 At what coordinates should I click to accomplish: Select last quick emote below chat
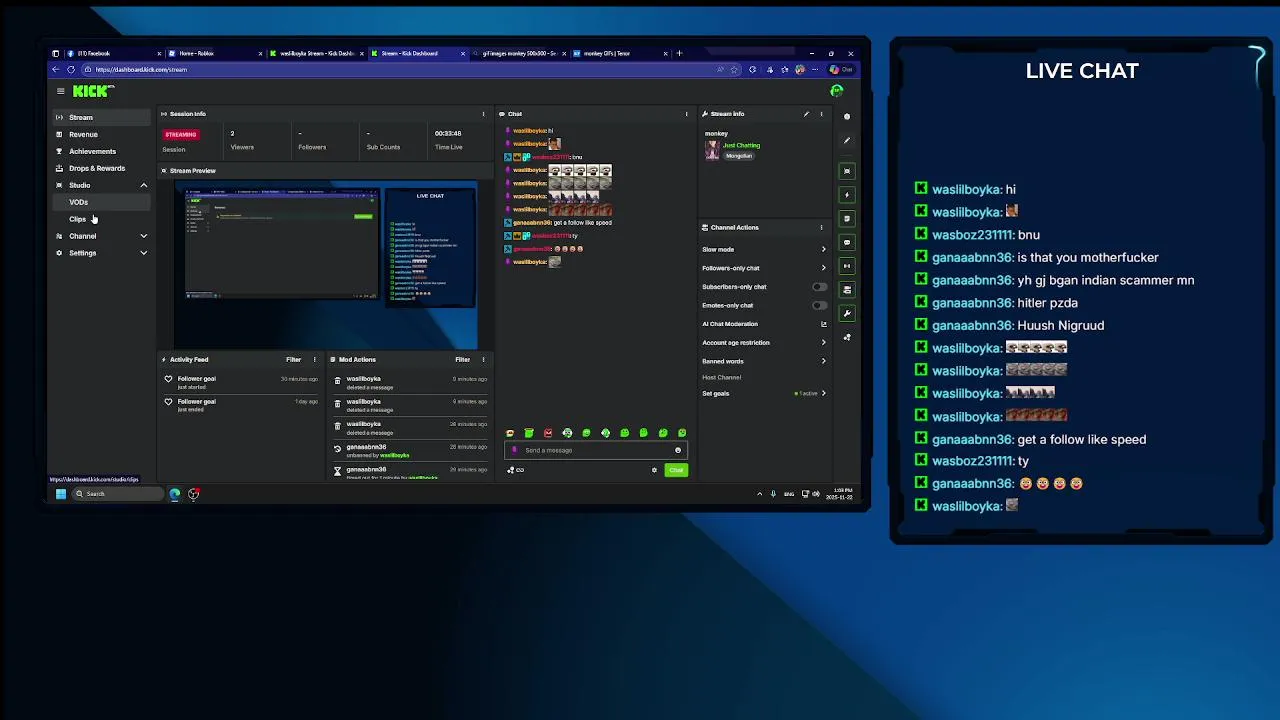(x=682, y=433)
